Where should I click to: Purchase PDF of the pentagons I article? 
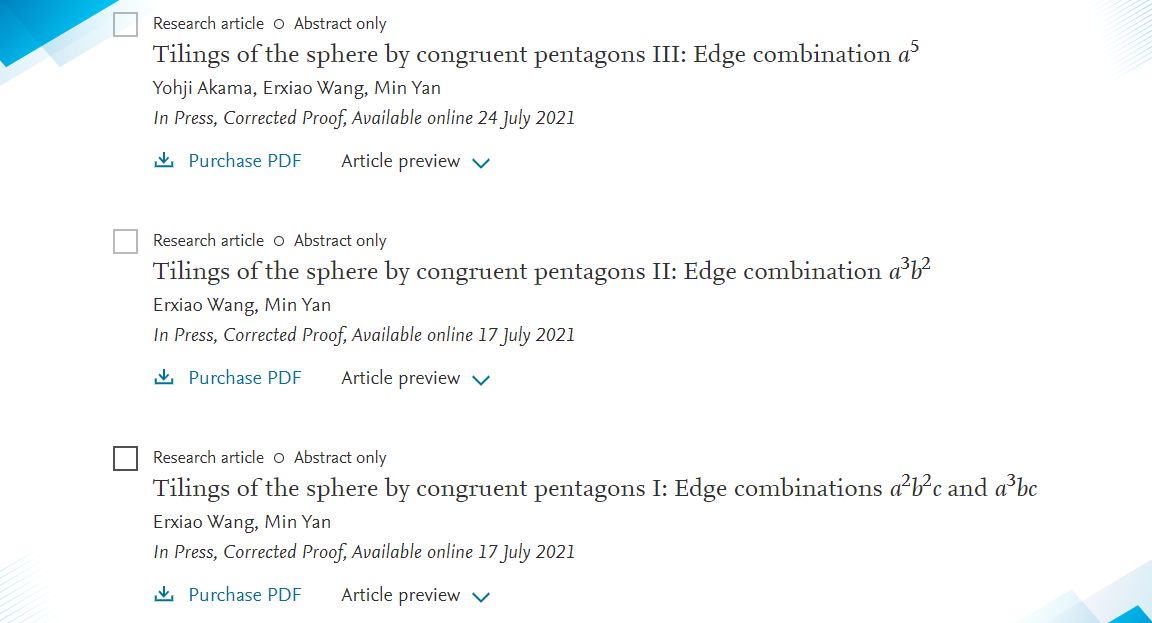244,595
